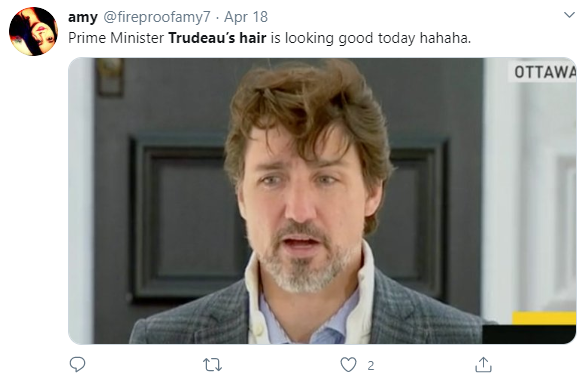Click the reply speech bubble icon

point(78,364)
